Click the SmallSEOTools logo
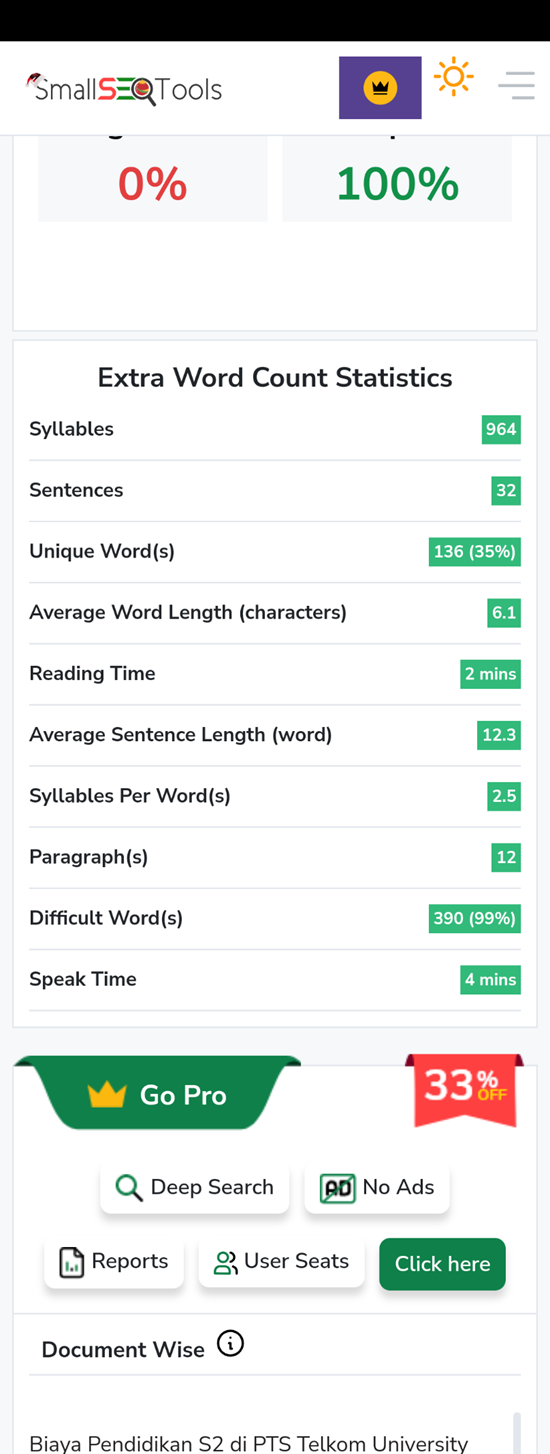 tap(124, 89)
